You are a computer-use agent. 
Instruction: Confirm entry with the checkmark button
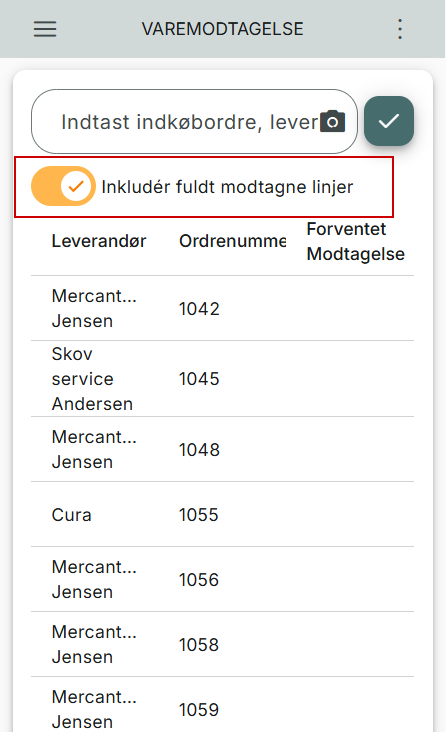pyautogui.click(x=389, y=121)
